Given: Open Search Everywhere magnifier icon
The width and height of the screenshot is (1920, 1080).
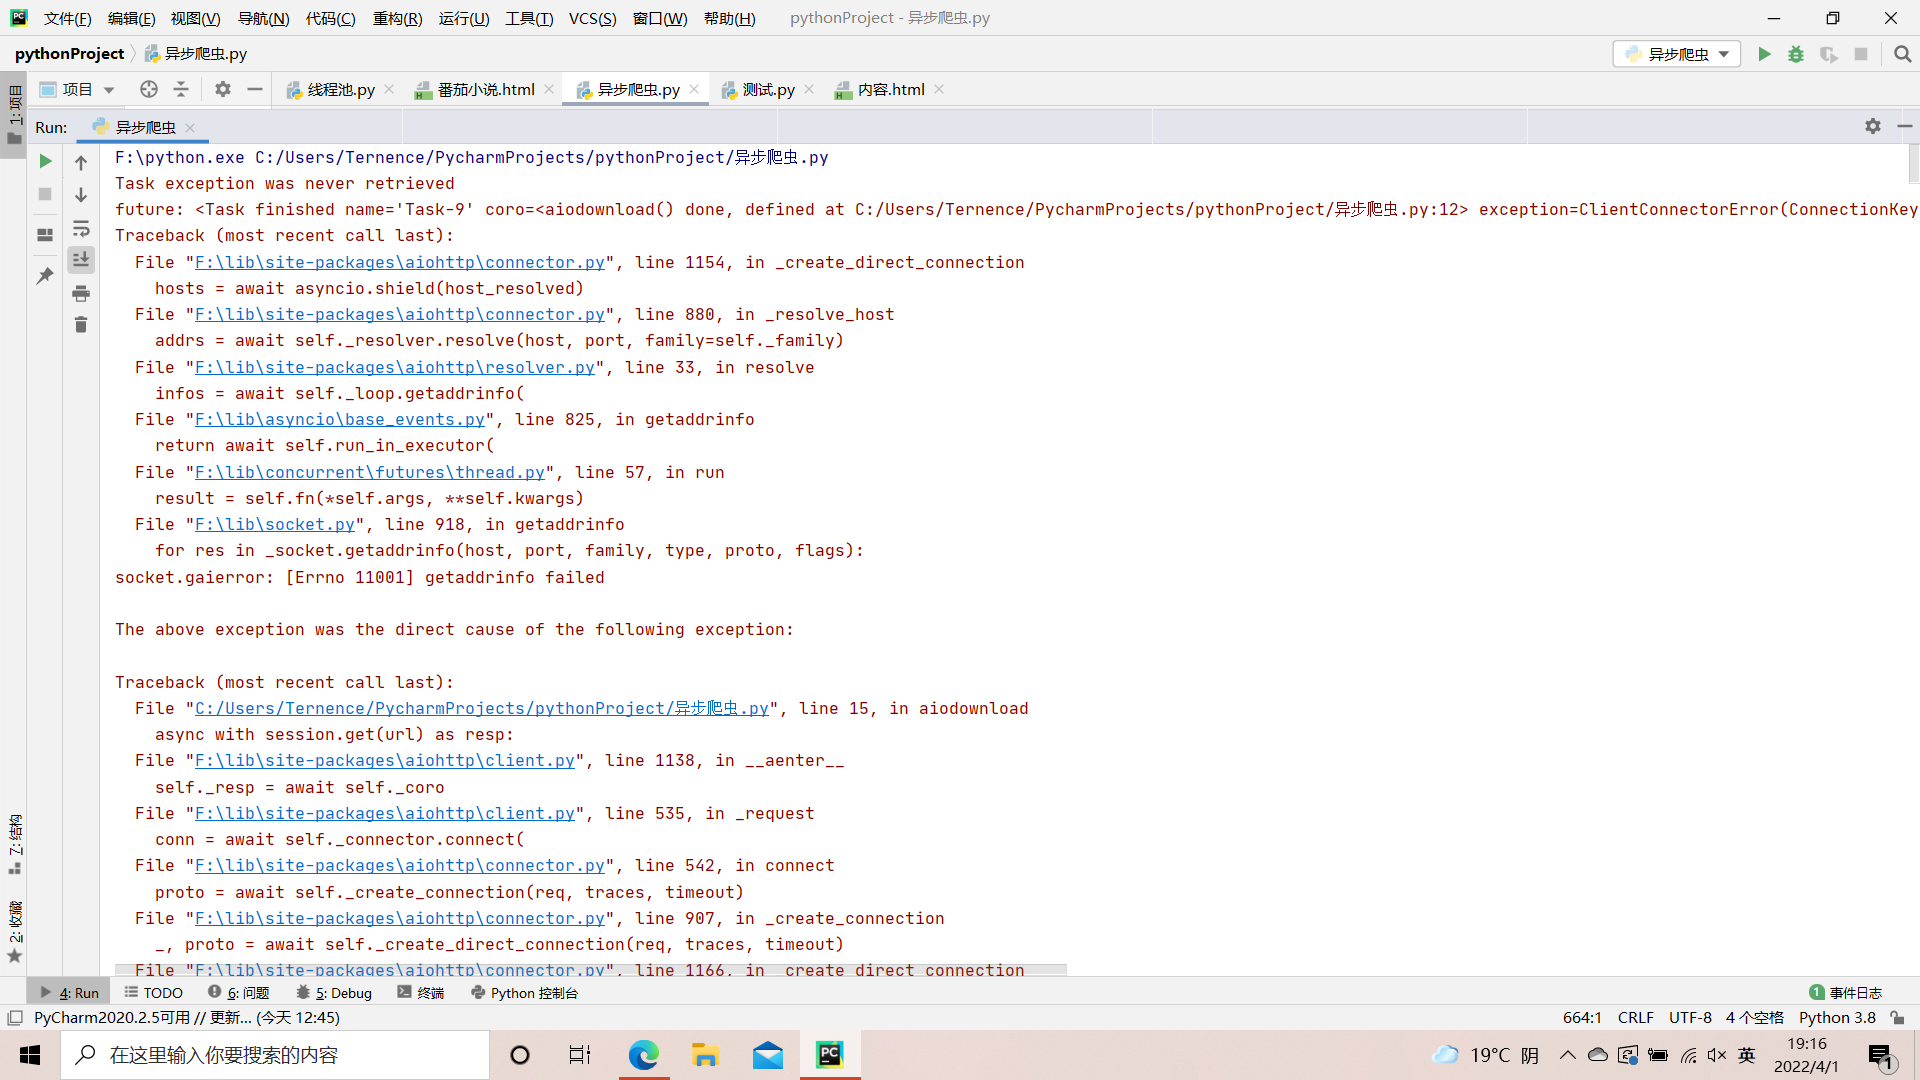Looking at the screenshot, I should click(x=1902, y=54).
